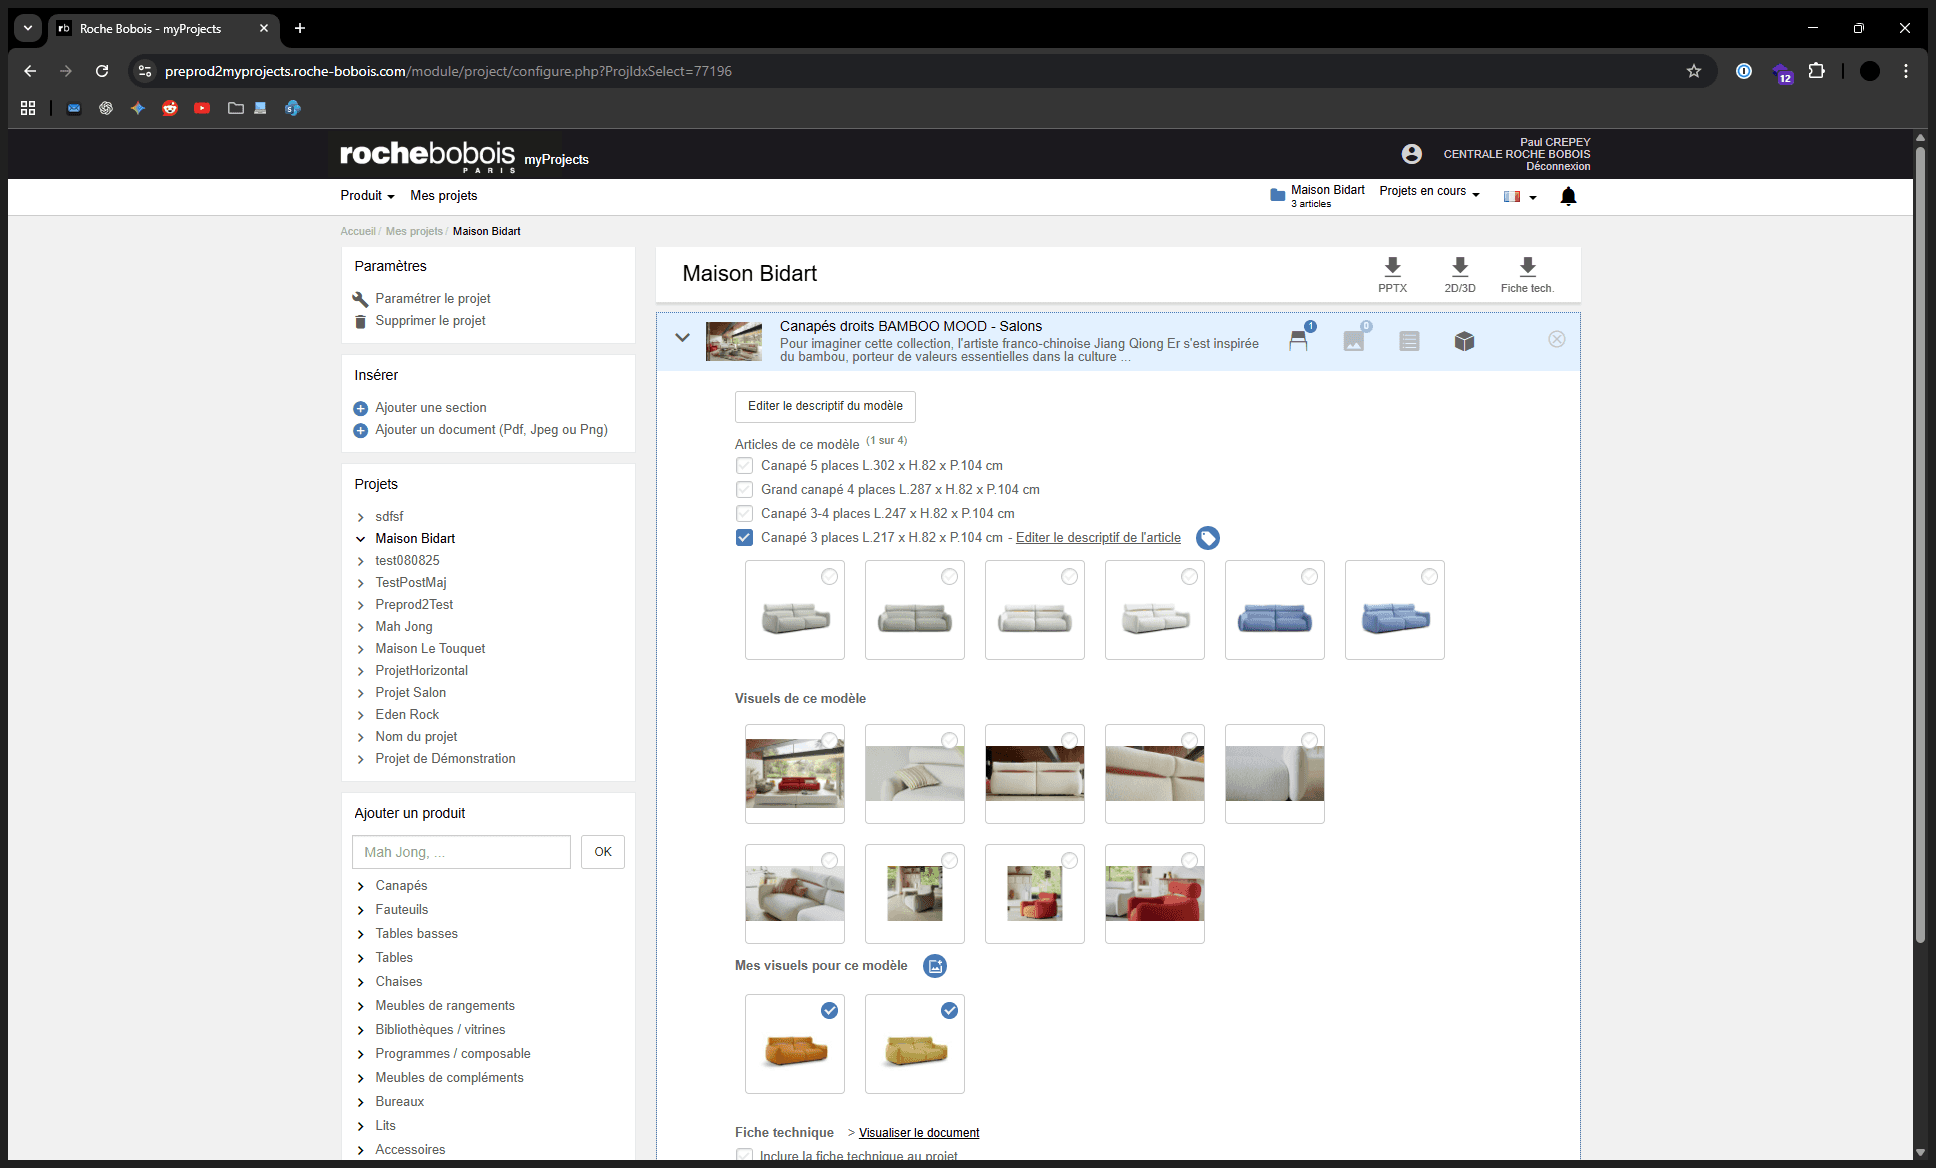Image resolution: width=1936 pixels, height=1168 pixels.
Task: Download the PPTX export
Action: pyautogui.click(x=1392, y=274)
